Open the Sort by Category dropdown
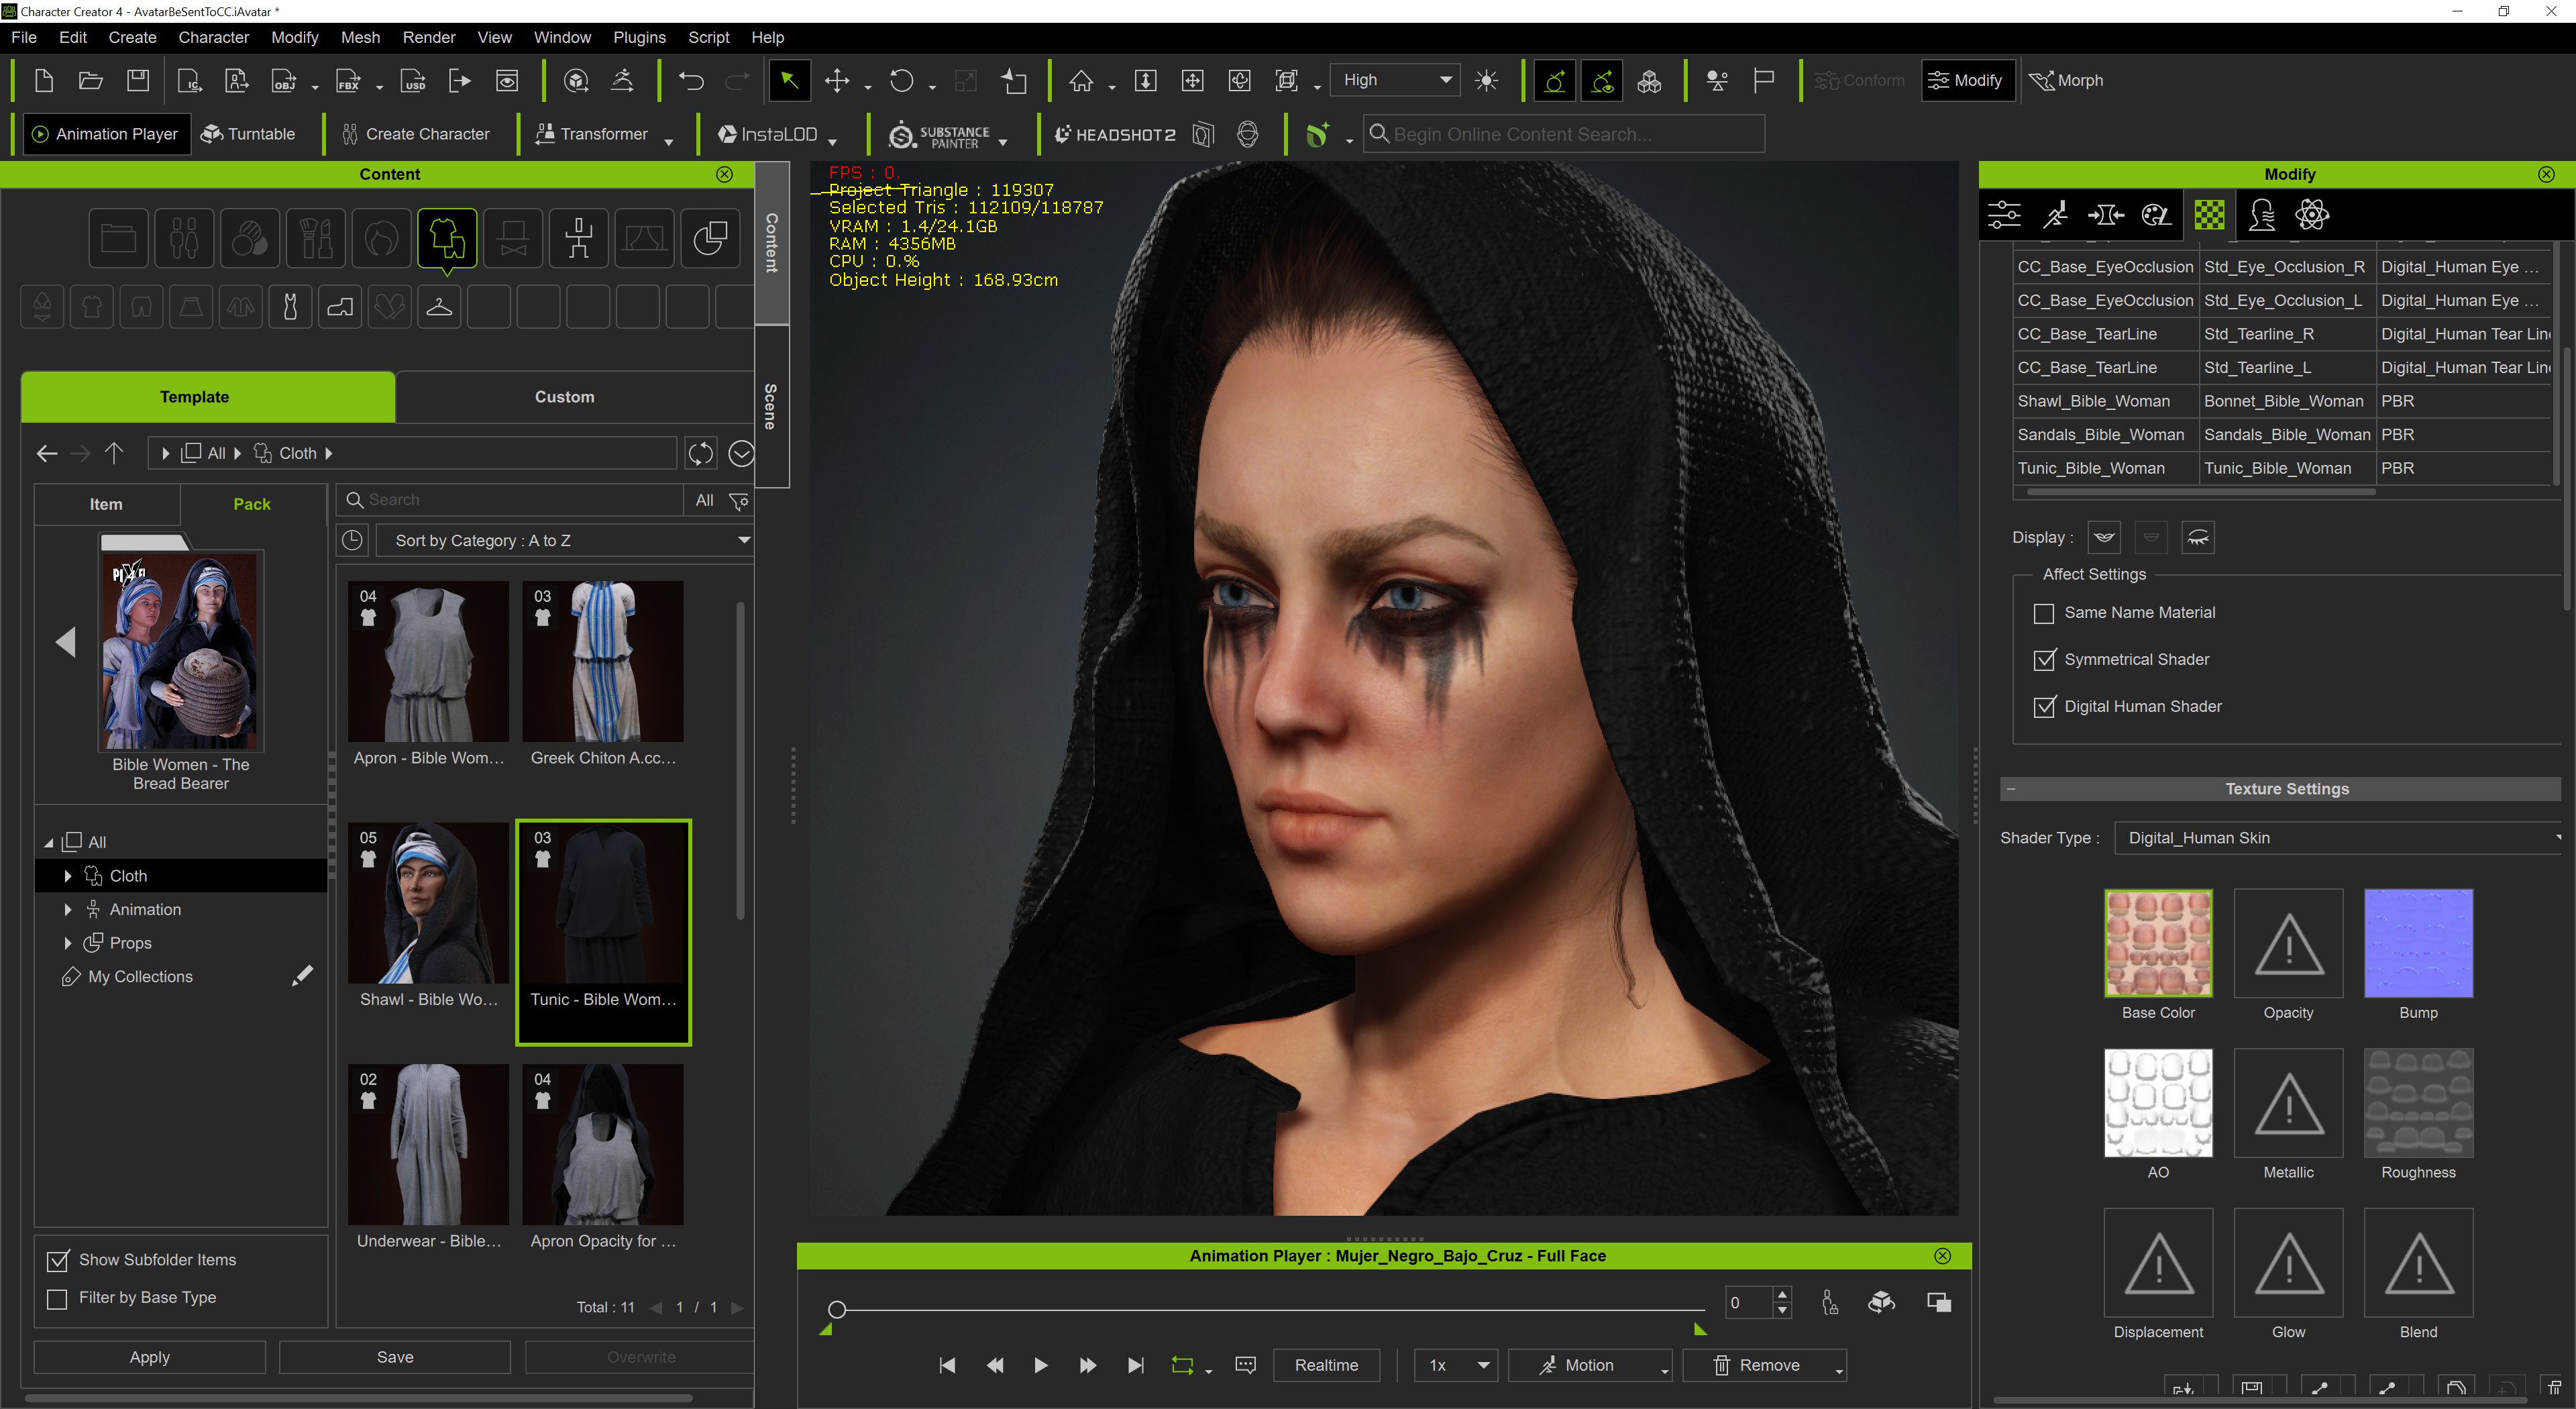Screen dimensions: 2576x1409 (x=565, y=541)
